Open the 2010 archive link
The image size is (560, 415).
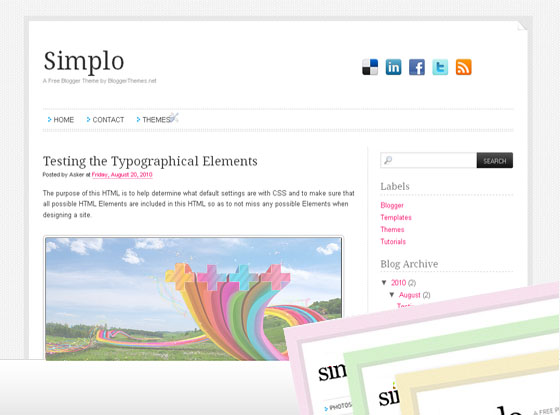(x=399, y=283)
